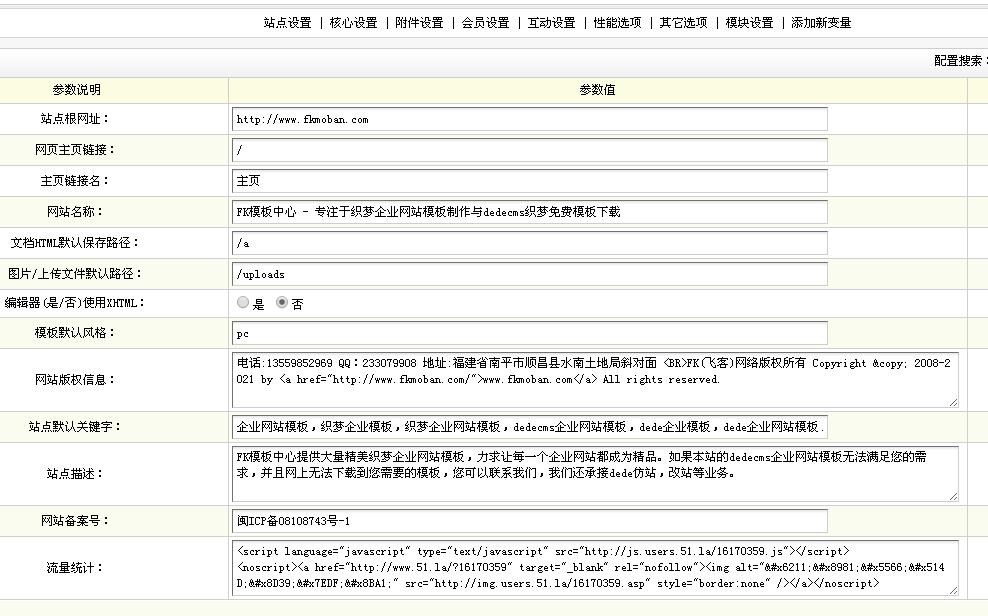Edit the 主页链接名 field
The image size is (988, 616).
pos(529,181)
